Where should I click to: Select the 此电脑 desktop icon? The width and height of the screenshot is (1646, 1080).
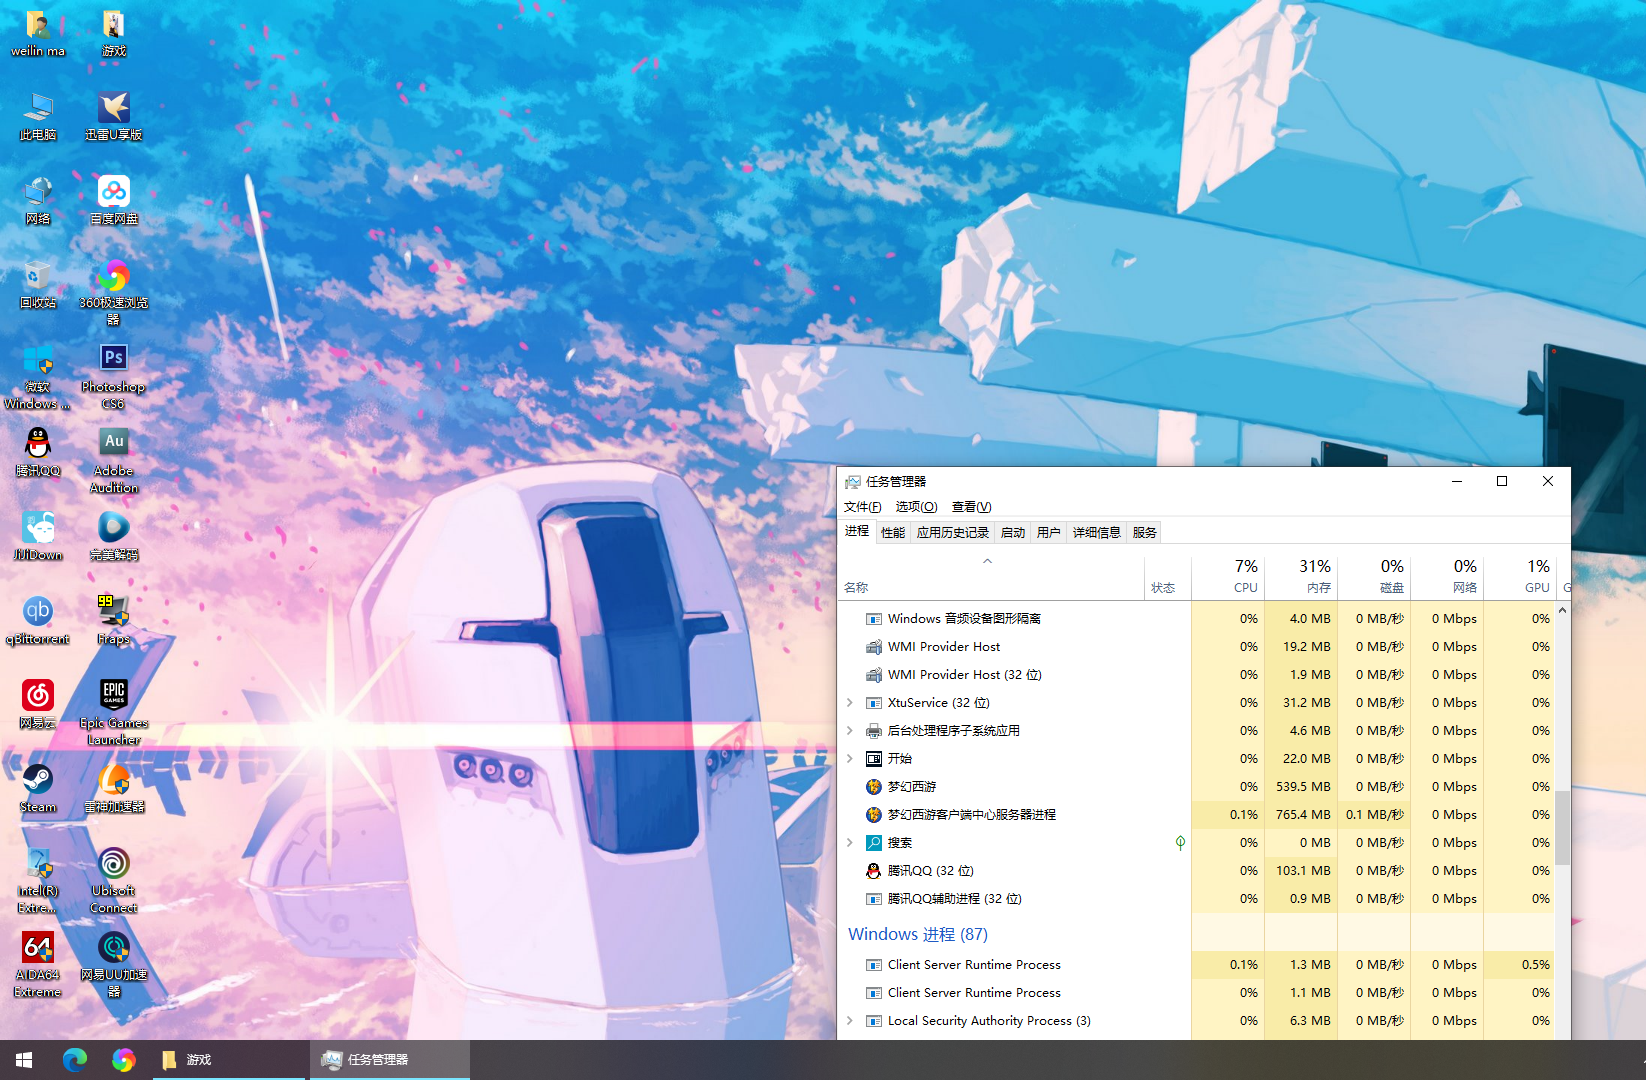pyautogui.click(x=38, y=117)
